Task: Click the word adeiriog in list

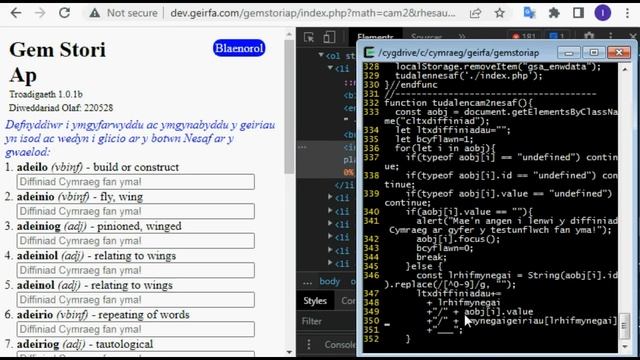Action: pos(38,344)
